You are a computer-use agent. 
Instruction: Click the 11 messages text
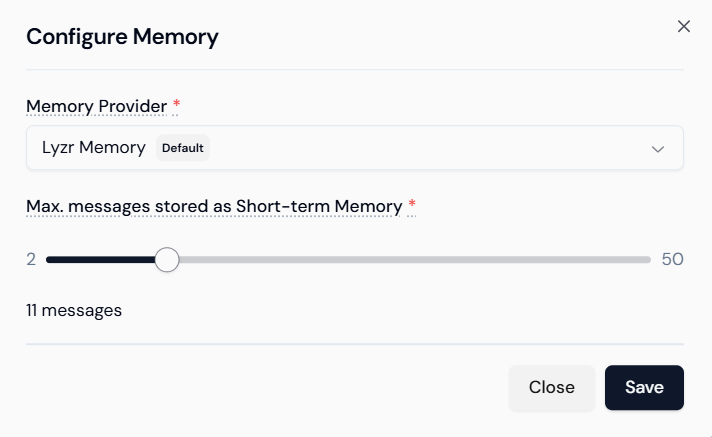[74, 310]
